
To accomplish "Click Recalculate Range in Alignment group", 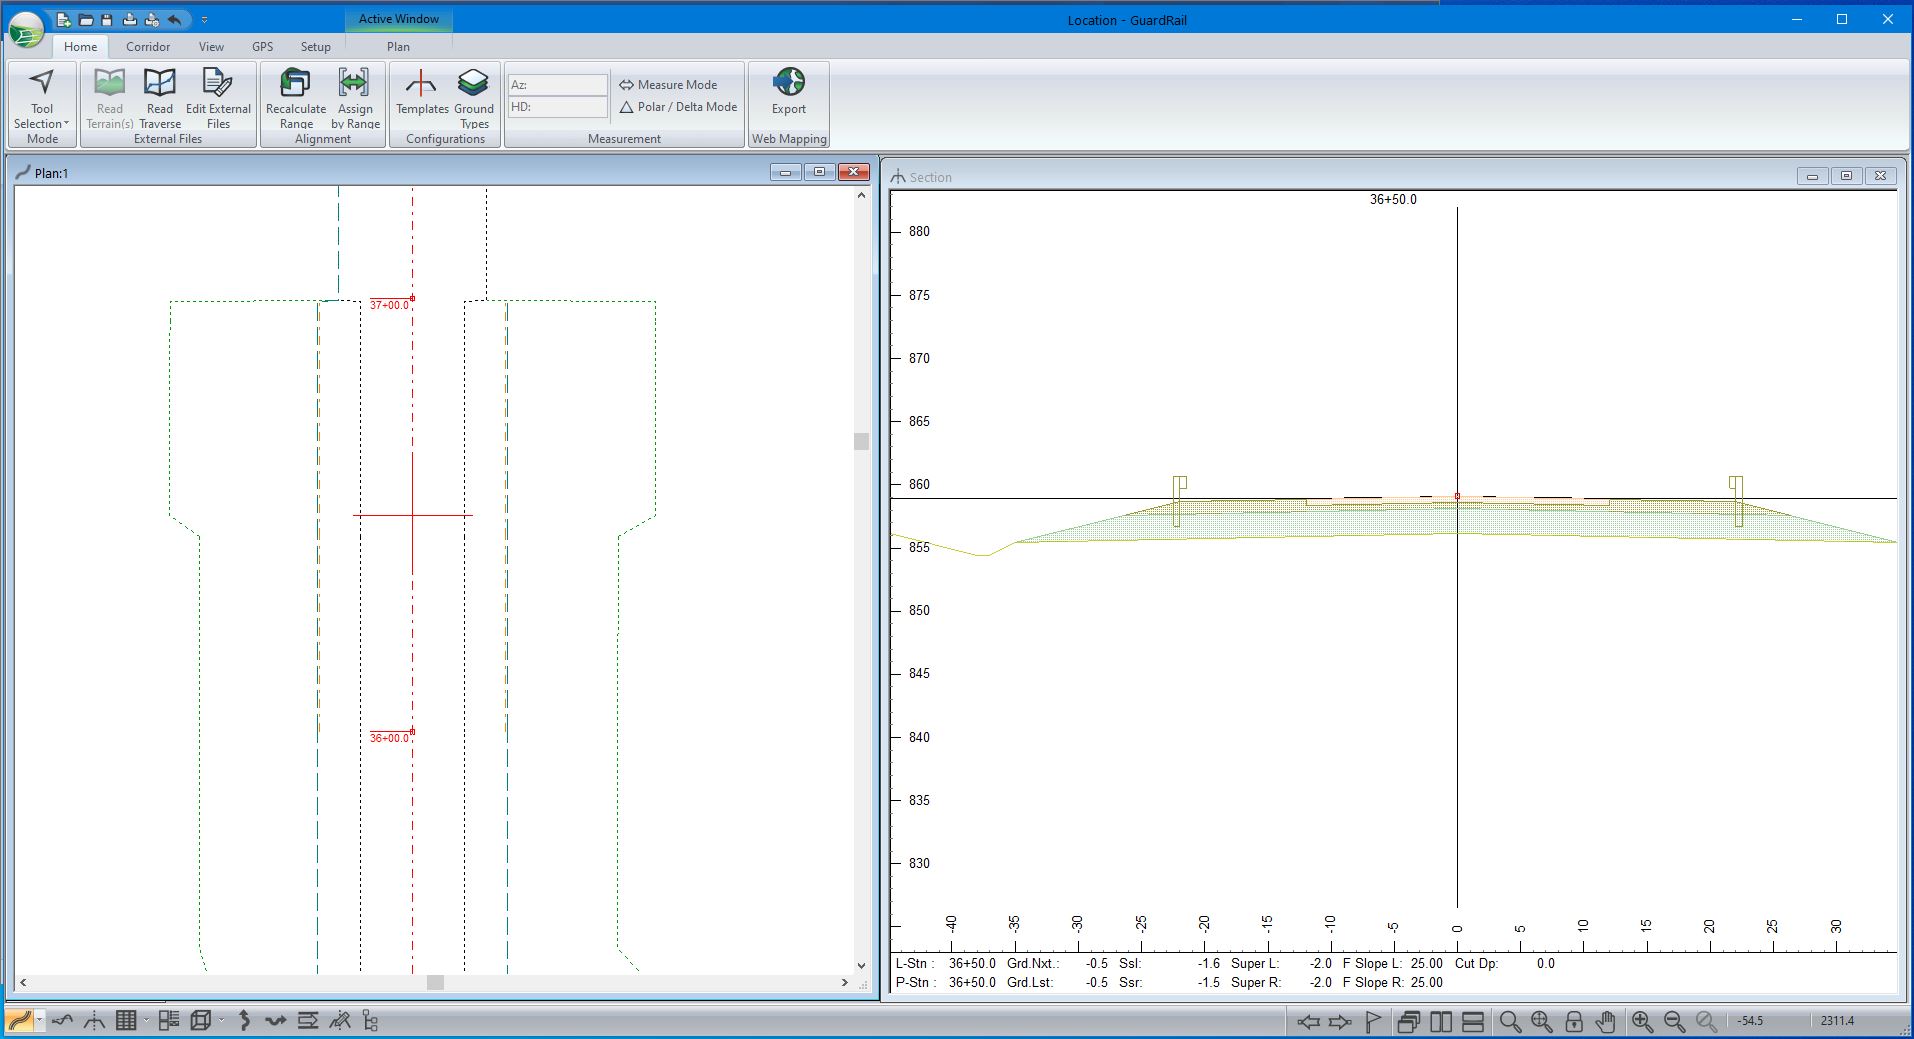I will 296,98.
